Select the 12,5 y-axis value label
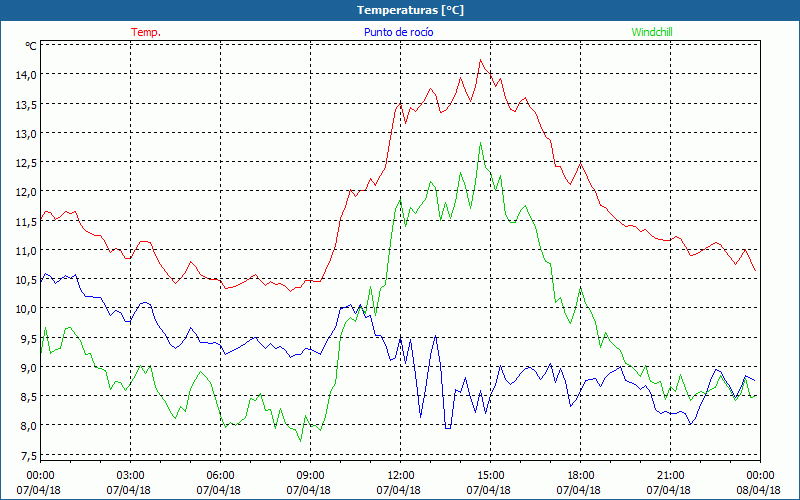The height and width of the screenshot is (500, 800). pos(24,163)
